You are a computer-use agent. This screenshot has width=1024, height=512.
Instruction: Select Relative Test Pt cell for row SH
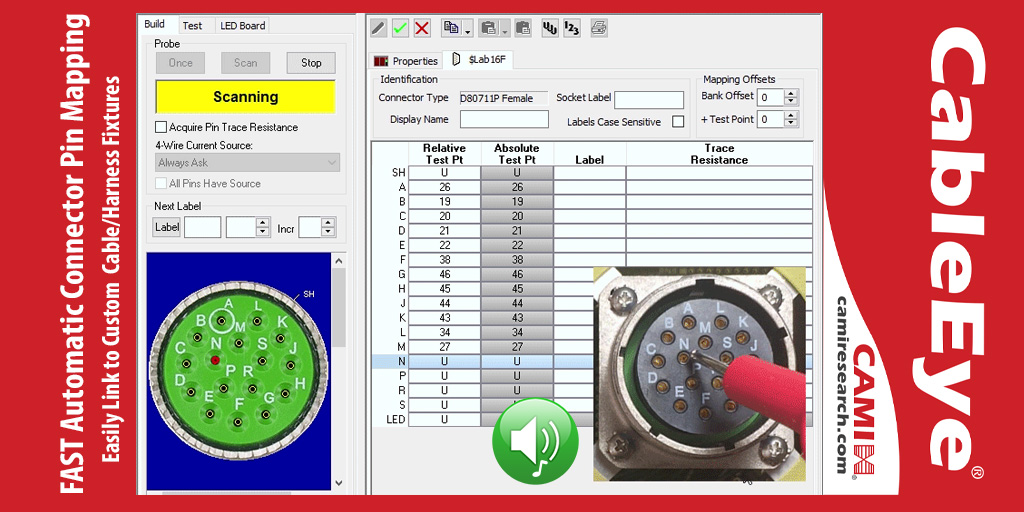444,172
